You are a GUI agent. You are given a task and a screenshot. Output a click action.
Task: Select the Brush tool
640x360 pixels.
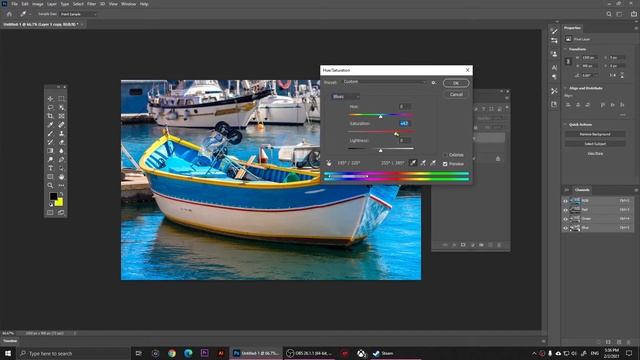(x=50, y=133)
